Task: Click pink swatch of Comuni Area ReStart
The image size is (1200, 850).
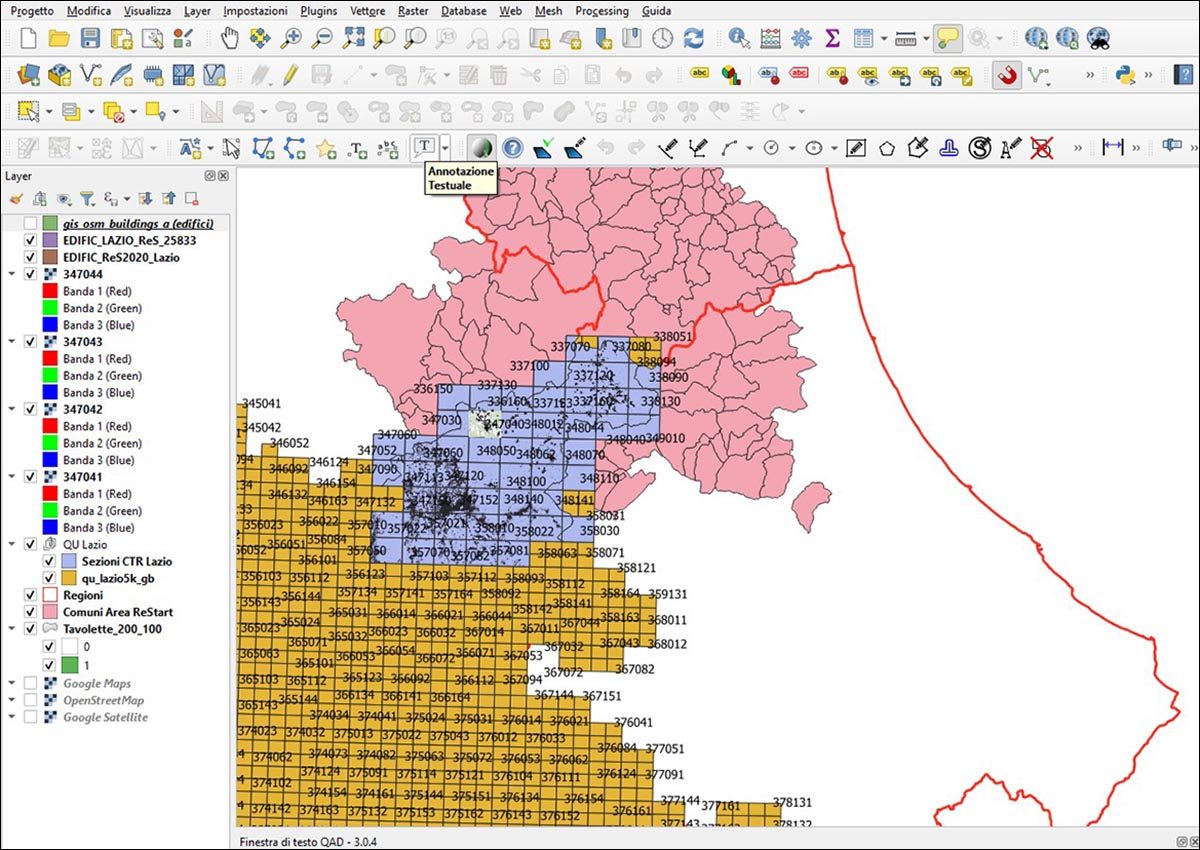Action: 49,612
